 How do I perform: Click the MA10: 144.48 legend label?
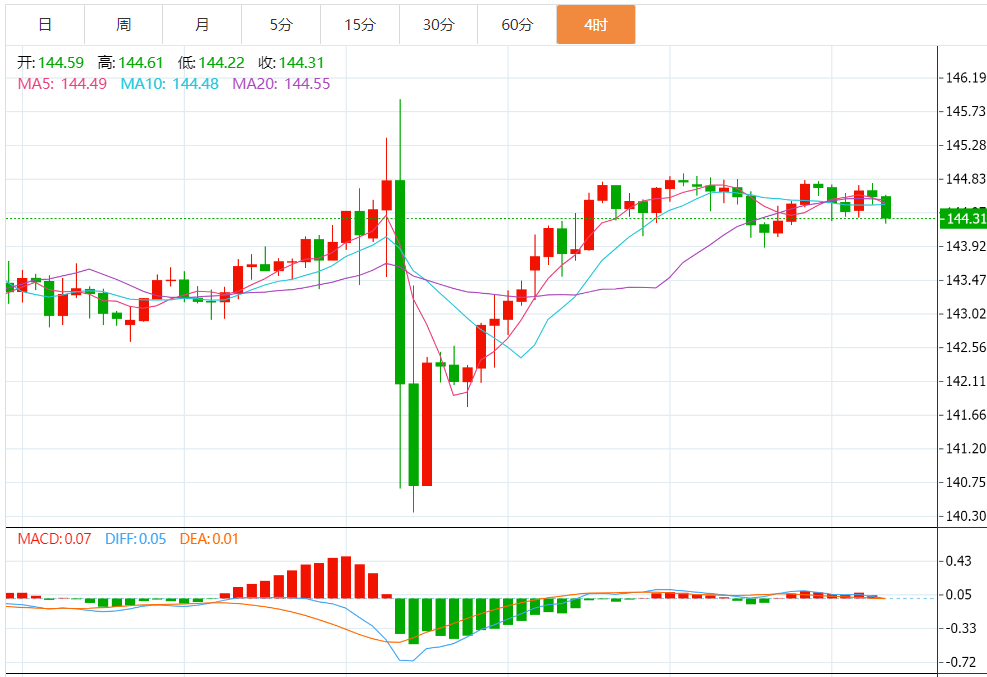pos(169,84)
